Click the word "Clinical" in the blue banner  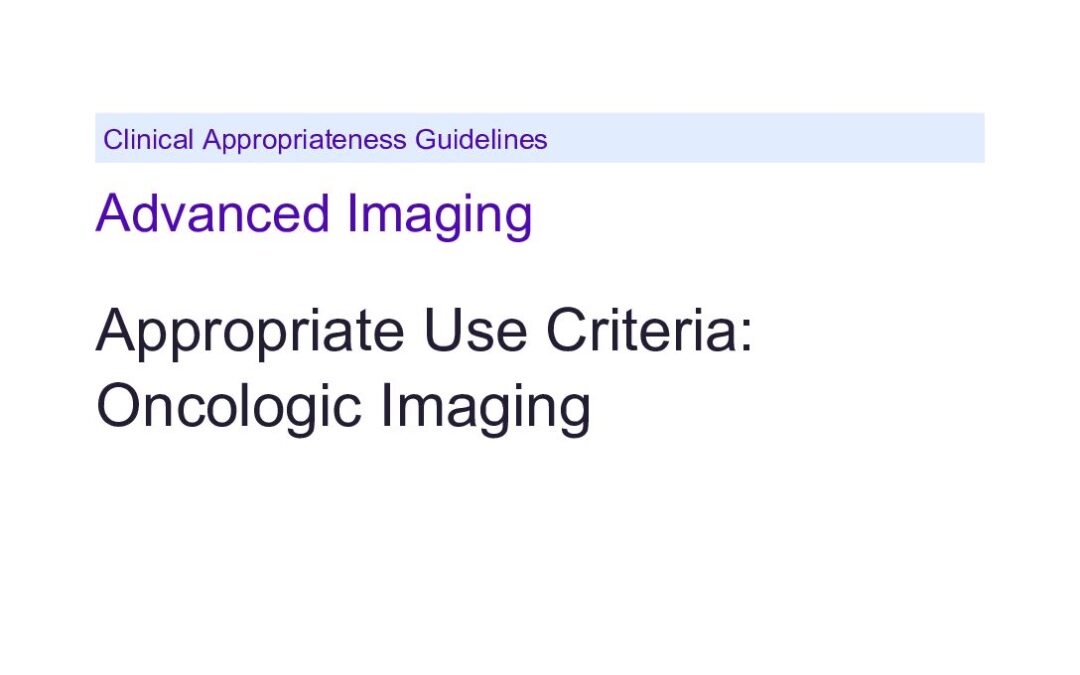tap(148, 140)
